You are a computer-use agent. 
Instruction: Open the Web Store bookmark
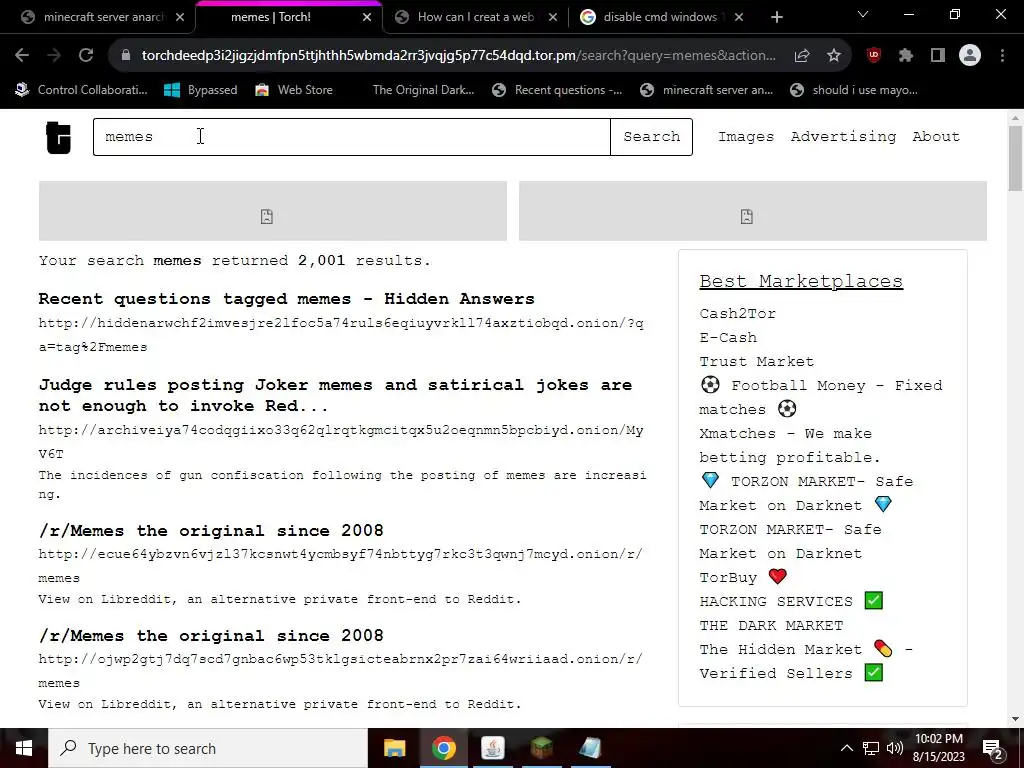click(294, 90)
